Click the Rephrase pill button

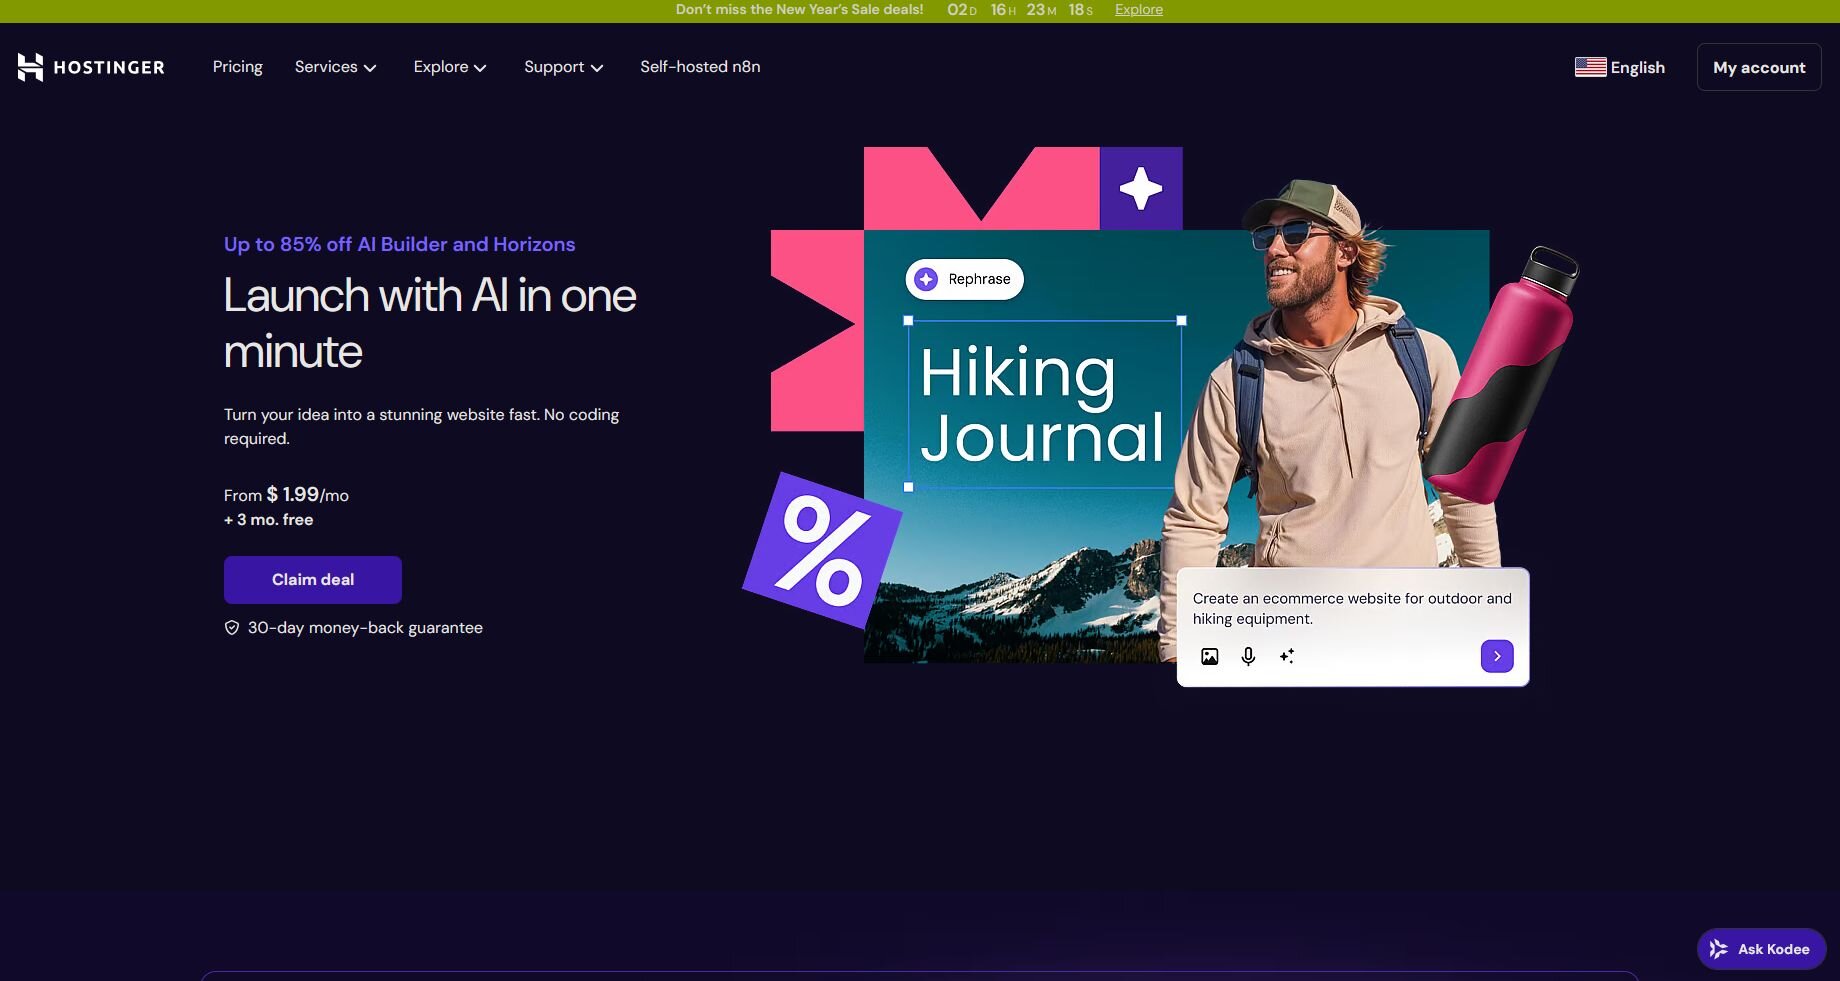965,279
